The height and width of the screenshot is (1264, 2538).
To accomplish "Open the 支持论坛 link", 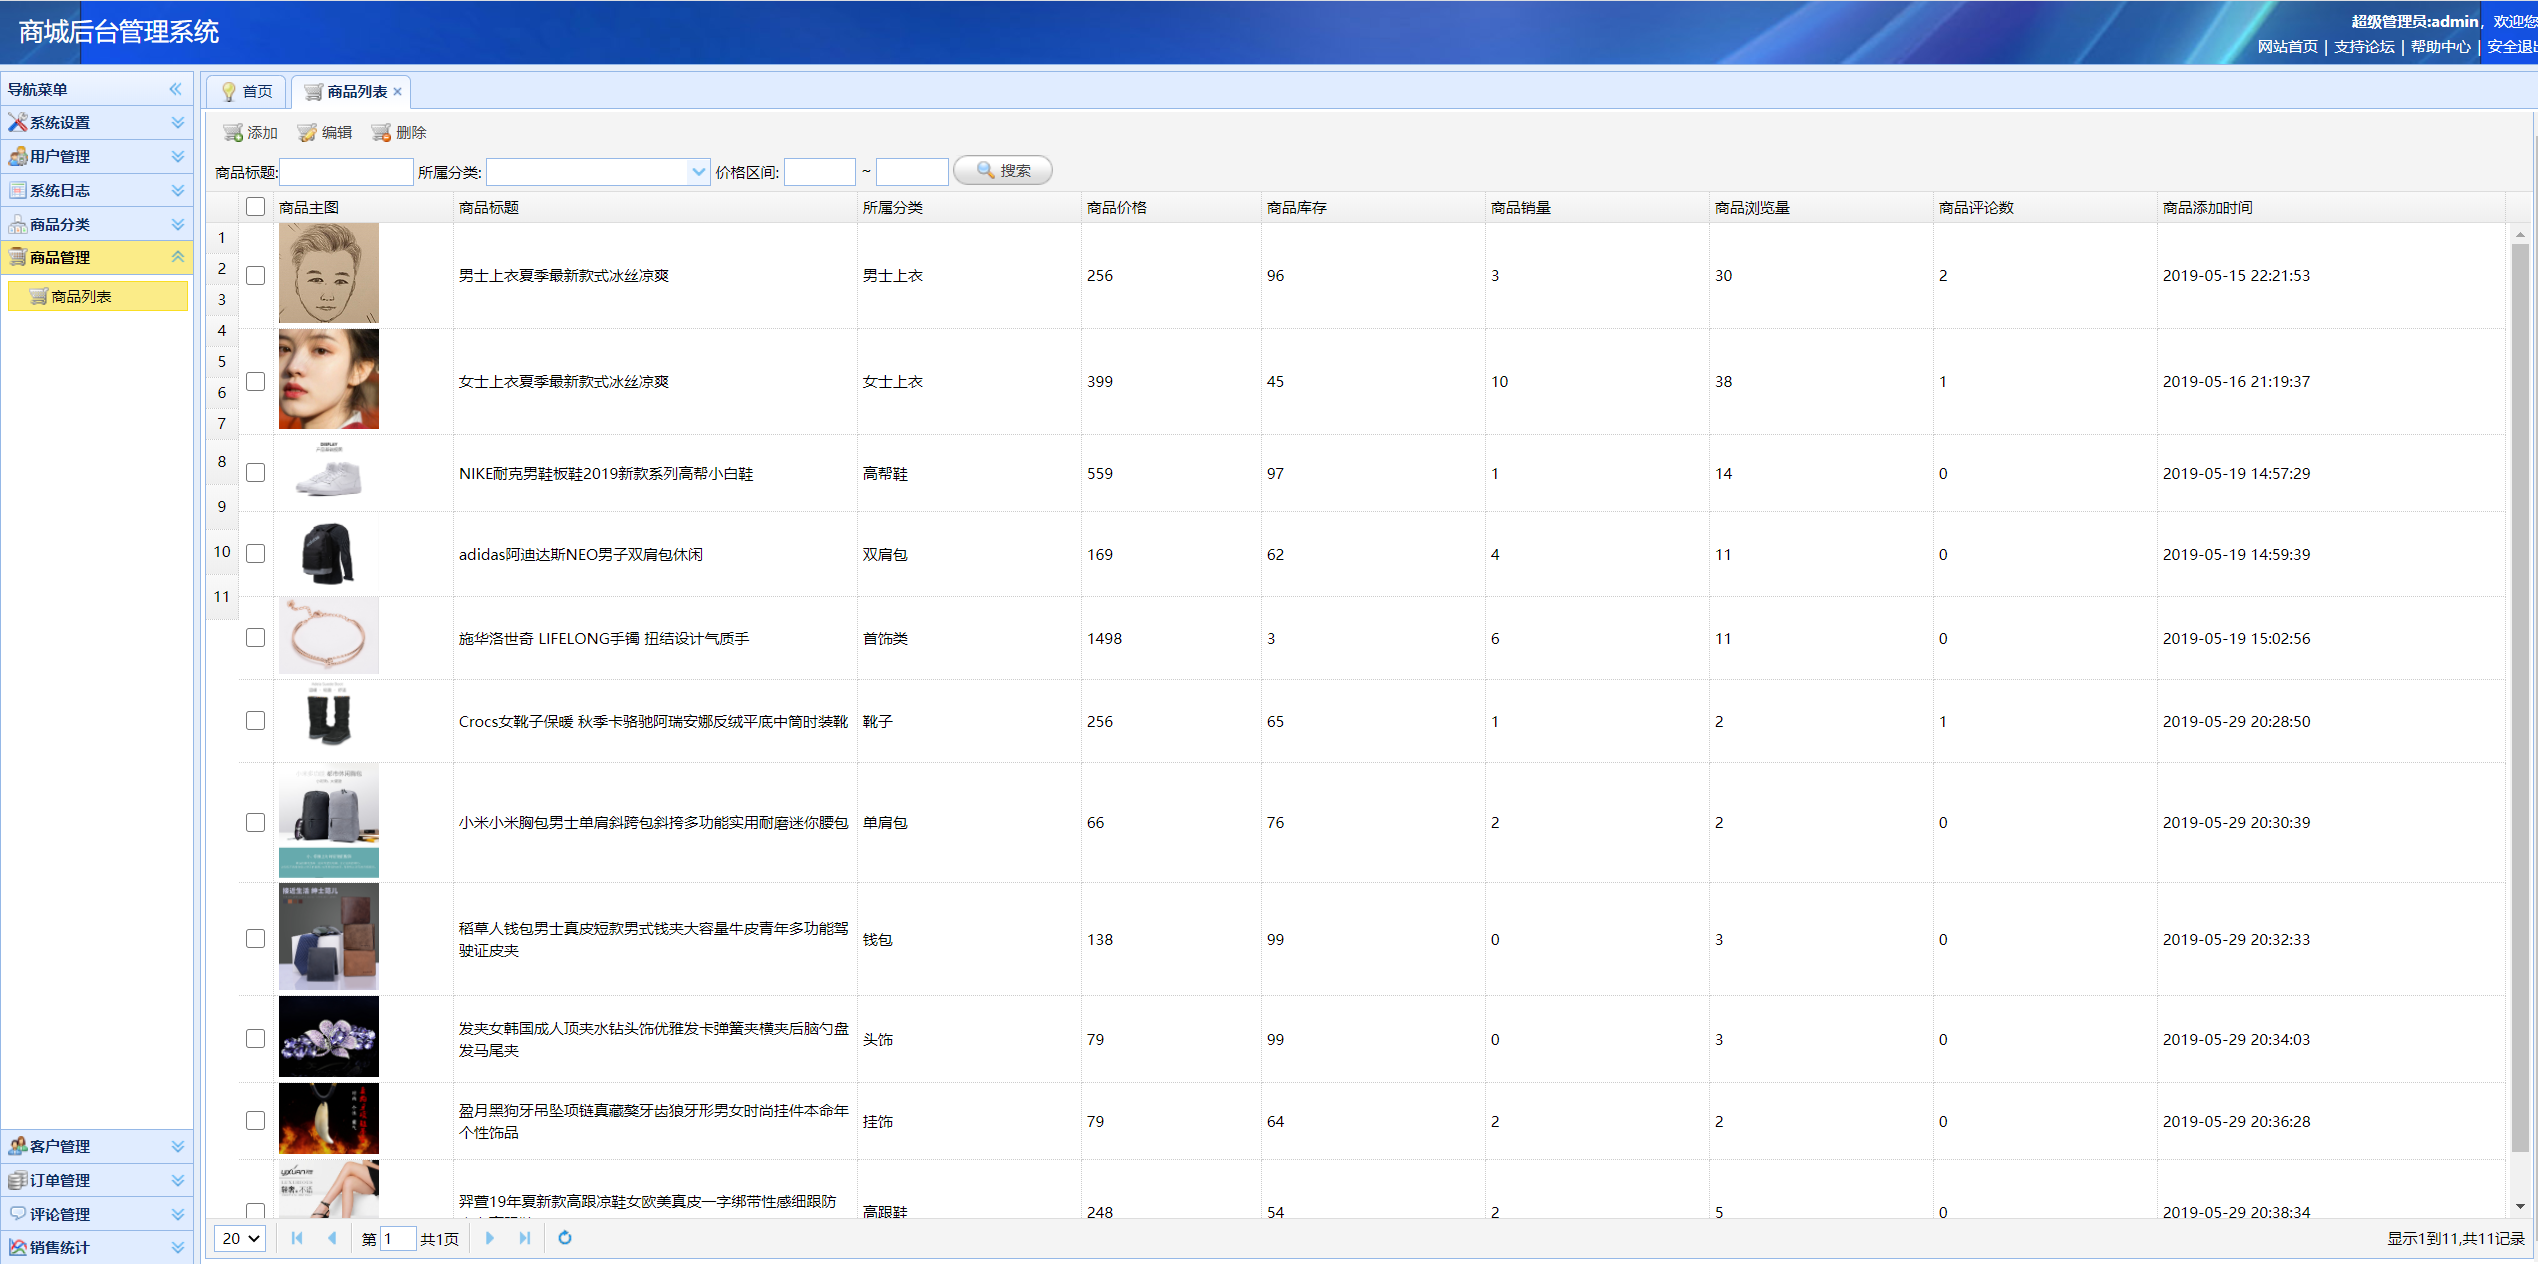I will [x=2364, y=47].
